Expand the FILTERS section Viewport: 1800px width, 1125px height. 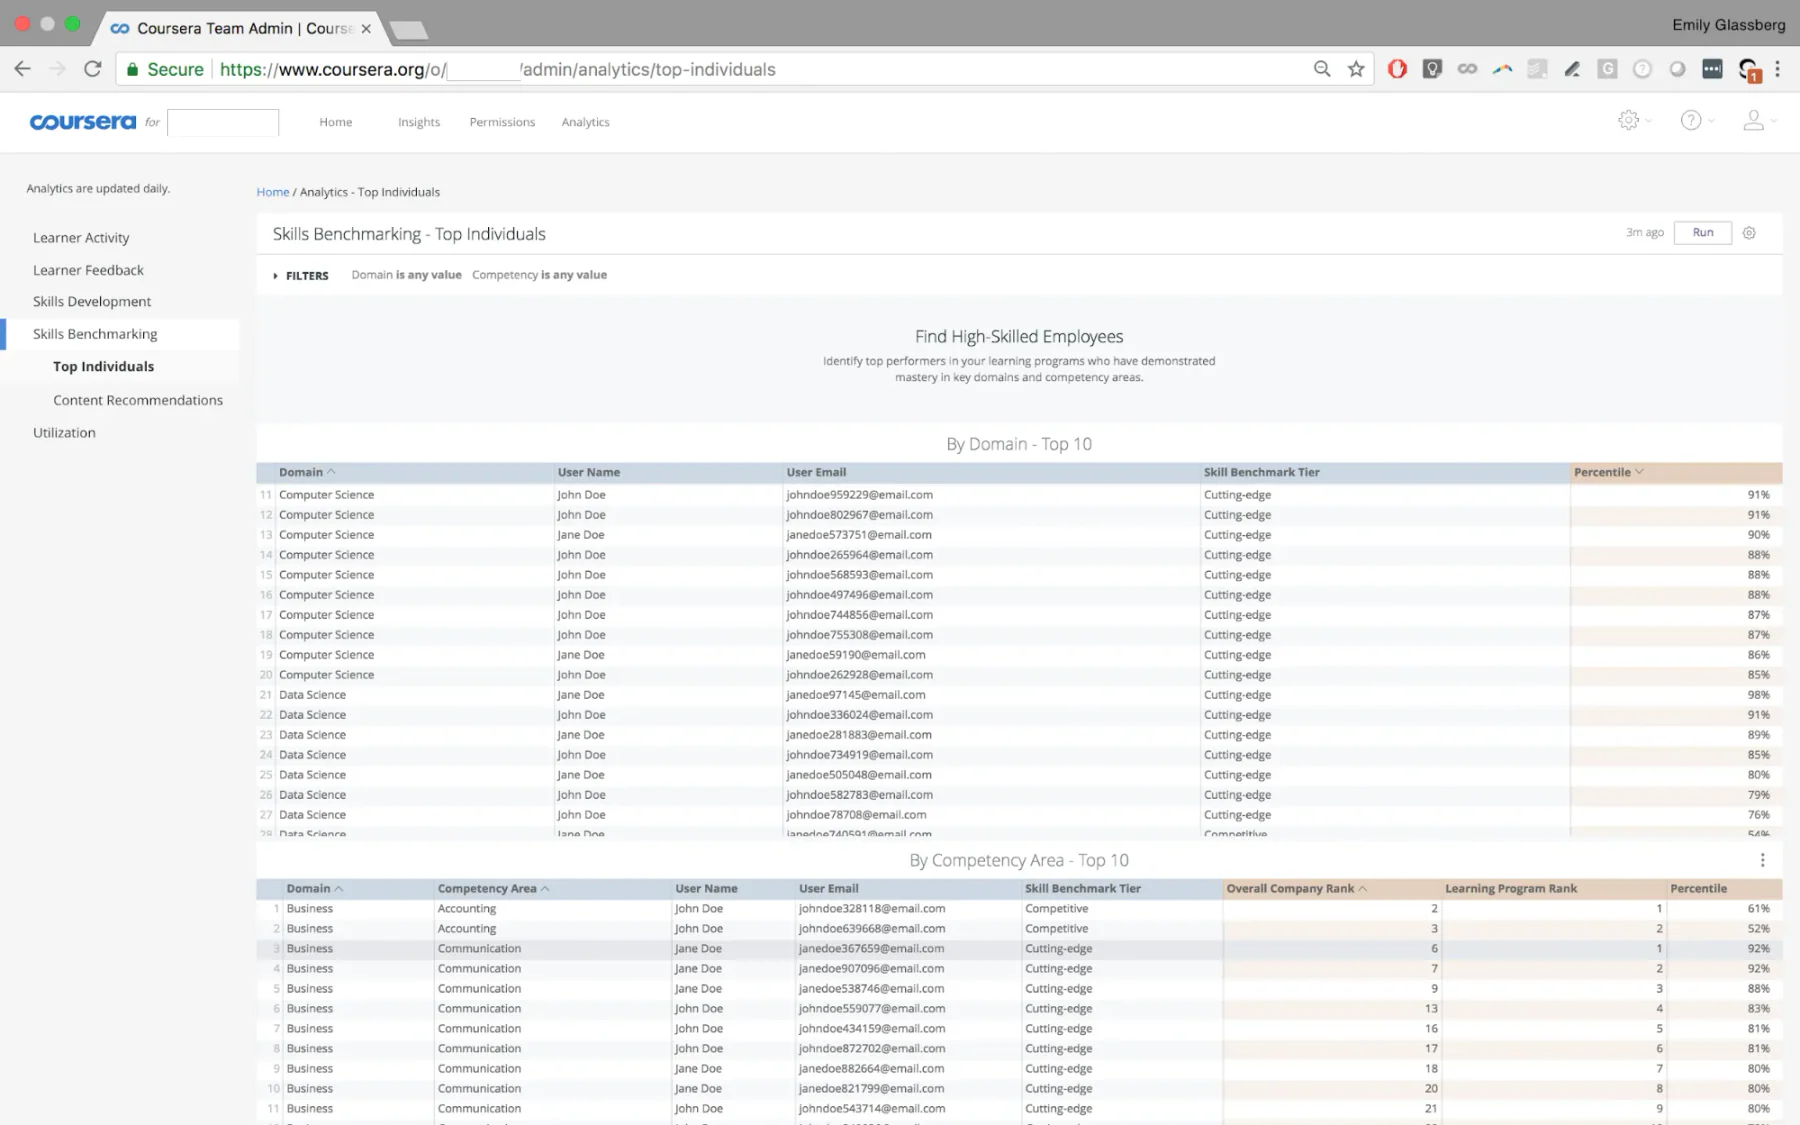click(x=301, y=276)
